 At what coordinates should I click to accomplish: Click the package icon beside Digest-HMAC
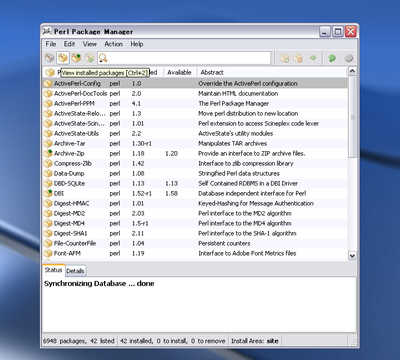tap(48, 203)
